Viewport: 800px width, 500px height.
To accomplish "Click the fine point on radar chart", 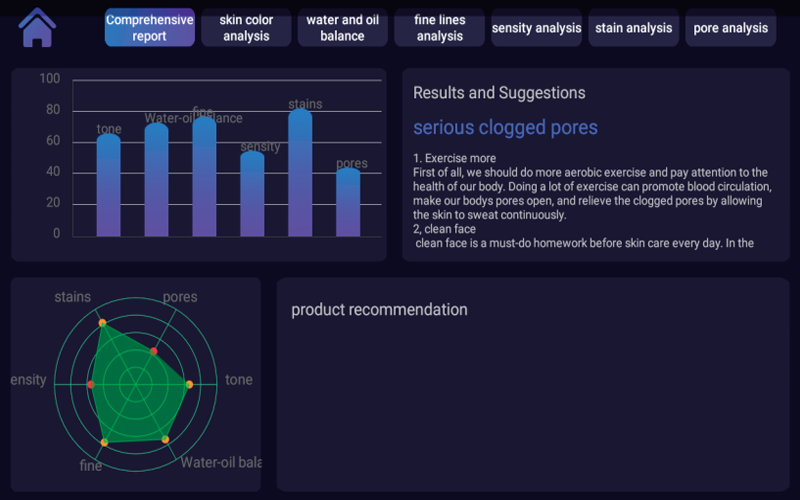I will click(104, 442).
